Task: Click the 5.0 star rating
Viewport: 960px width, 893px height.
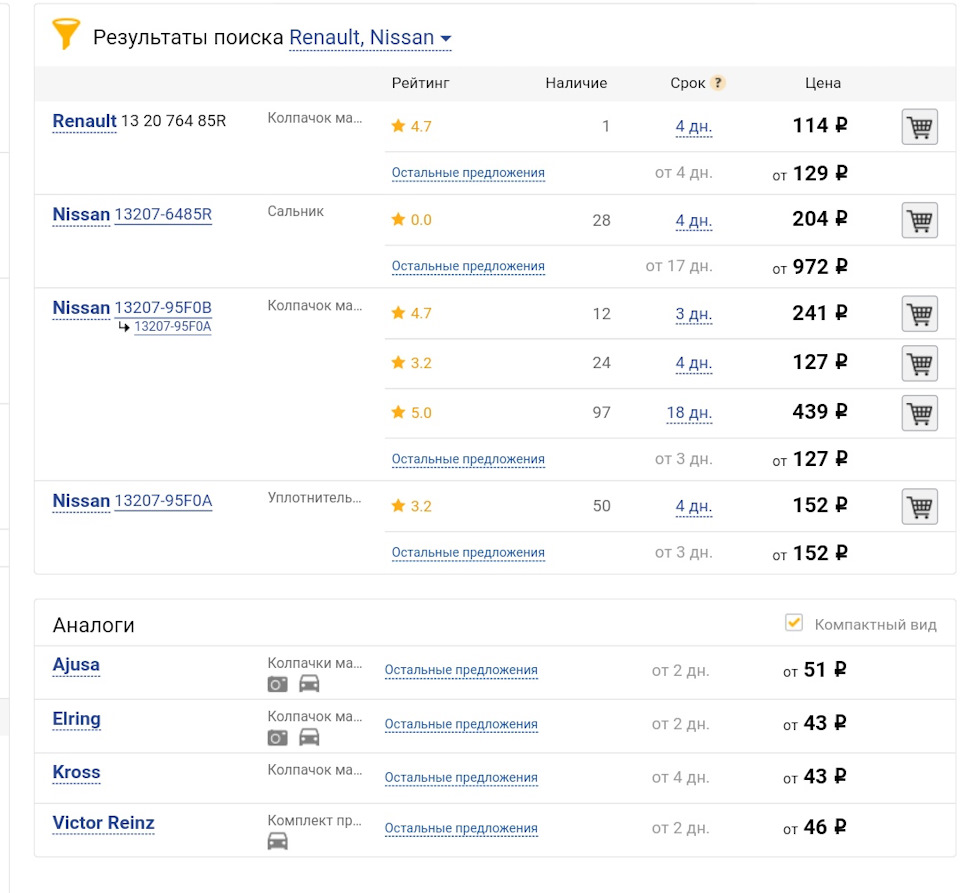Action: 415,412
